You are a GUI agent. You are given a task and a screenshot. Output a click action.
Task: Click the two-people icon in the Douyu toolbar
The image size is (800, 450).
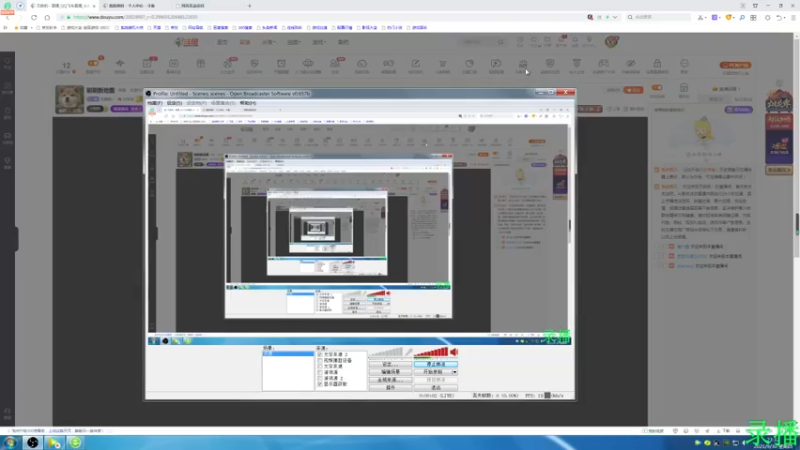[335, 63]
